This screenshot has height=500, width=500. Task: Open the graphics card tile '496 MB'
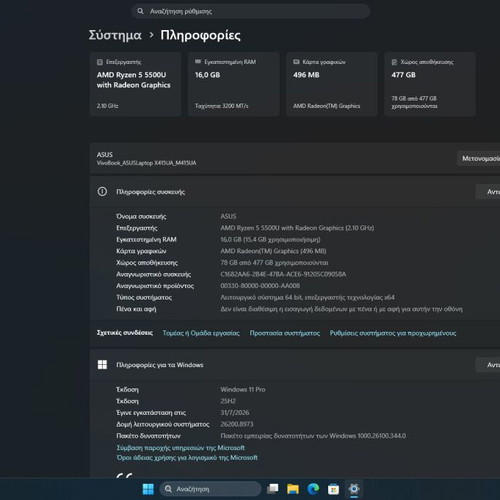coord(332,84)
